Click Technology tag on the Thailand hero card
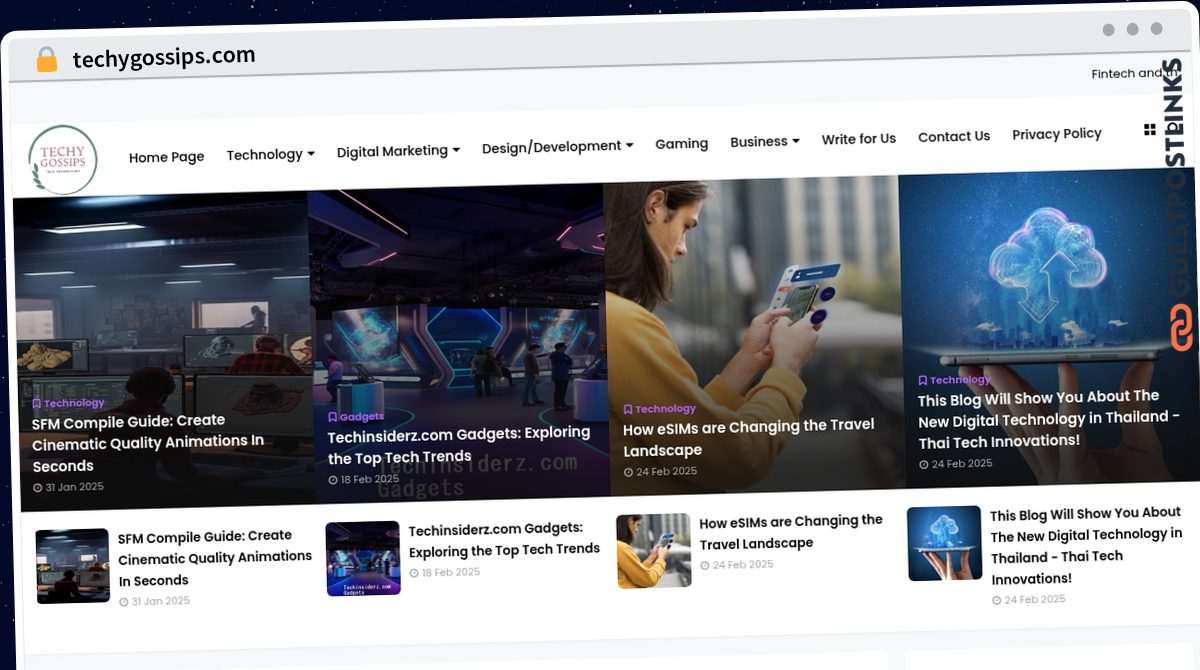Viewport: 1200px width, 670px height. pyautogui.click(x=960, y=380)
